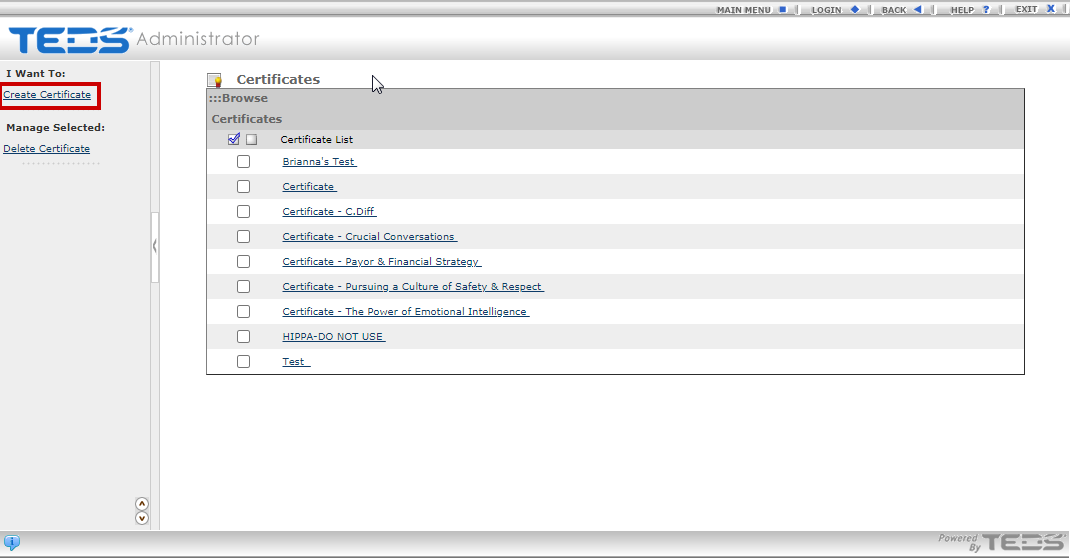Click the Main Menu square icon

[783, 9]
